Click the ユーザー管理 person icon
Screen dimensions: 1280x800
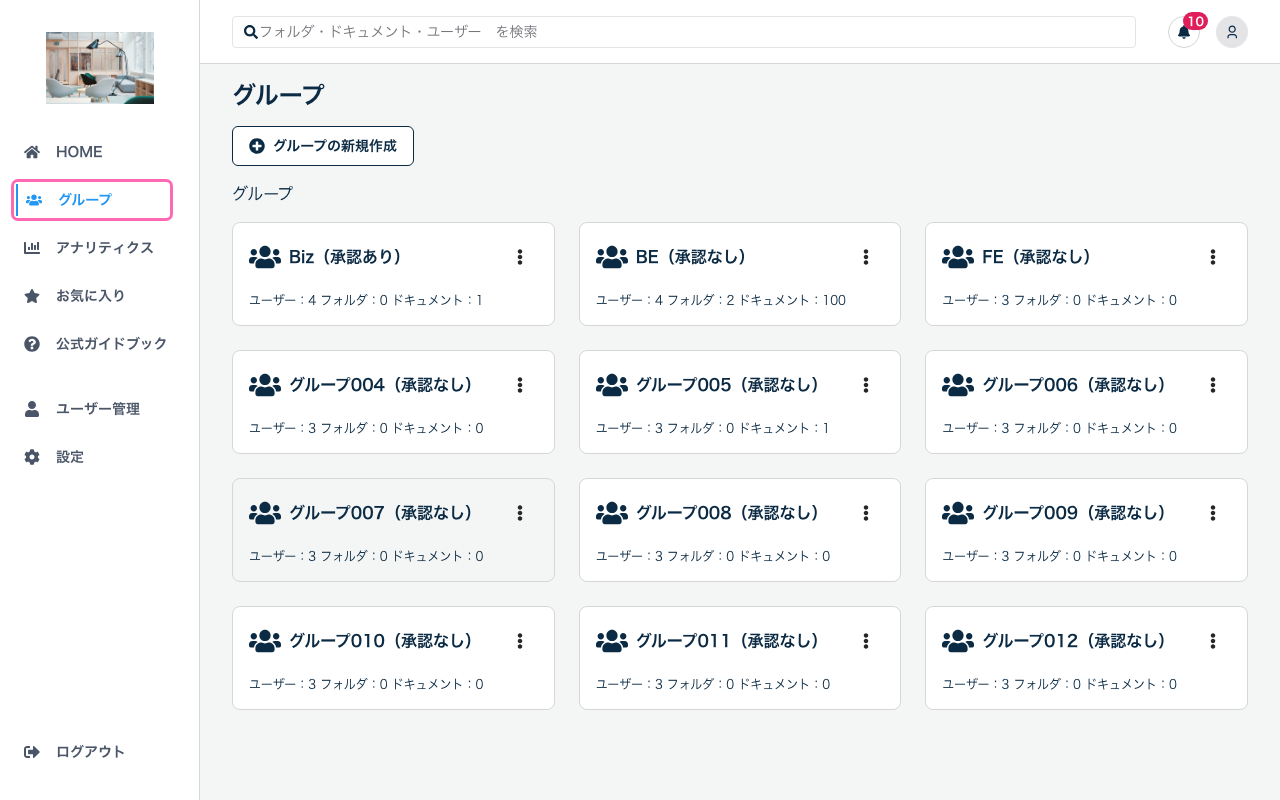coord(31,408)
